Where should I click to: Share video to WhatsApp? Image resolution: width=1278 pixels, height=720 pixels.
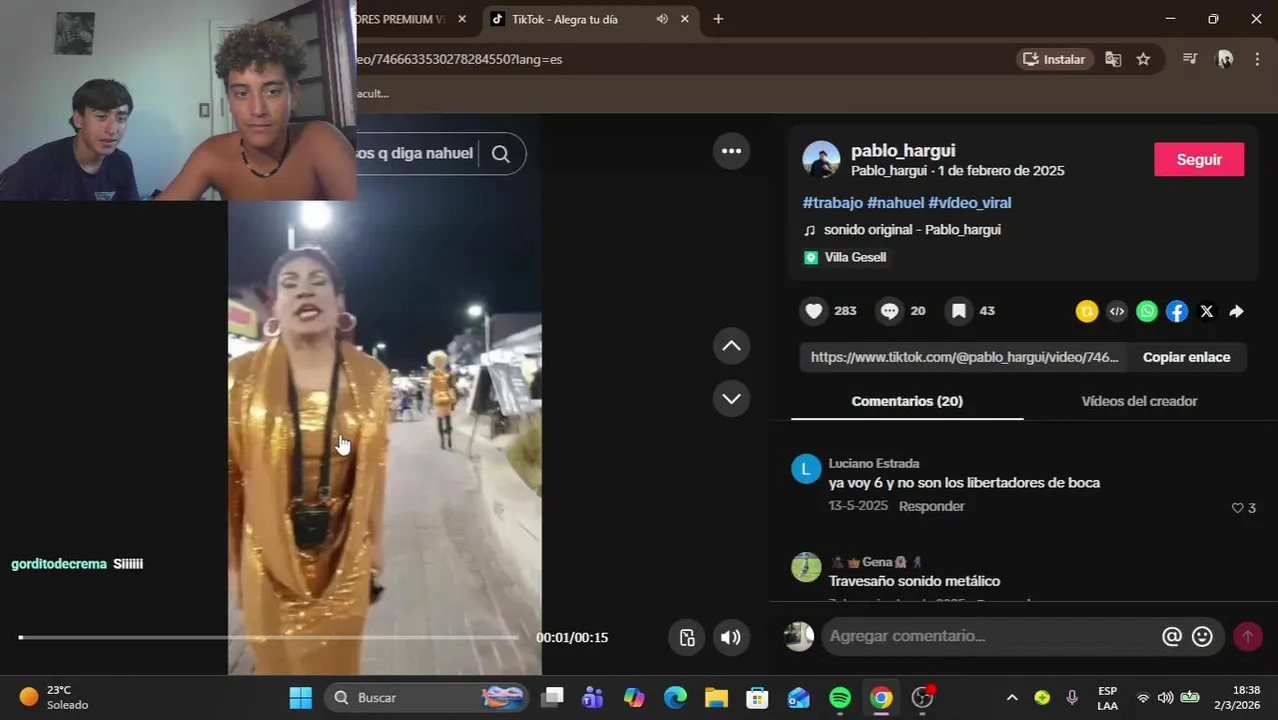click(x=1147, y=311)
